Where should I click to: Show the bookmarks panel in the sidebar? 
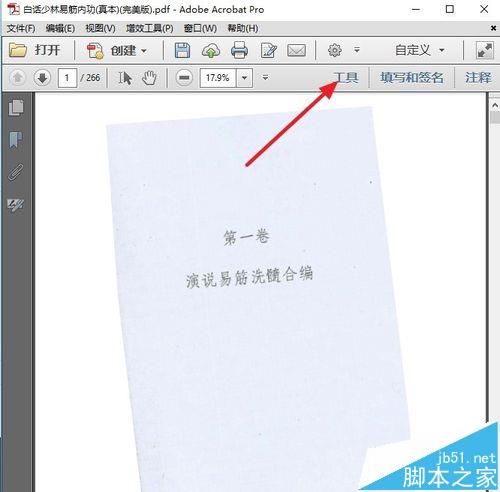(x=16, y=140)
